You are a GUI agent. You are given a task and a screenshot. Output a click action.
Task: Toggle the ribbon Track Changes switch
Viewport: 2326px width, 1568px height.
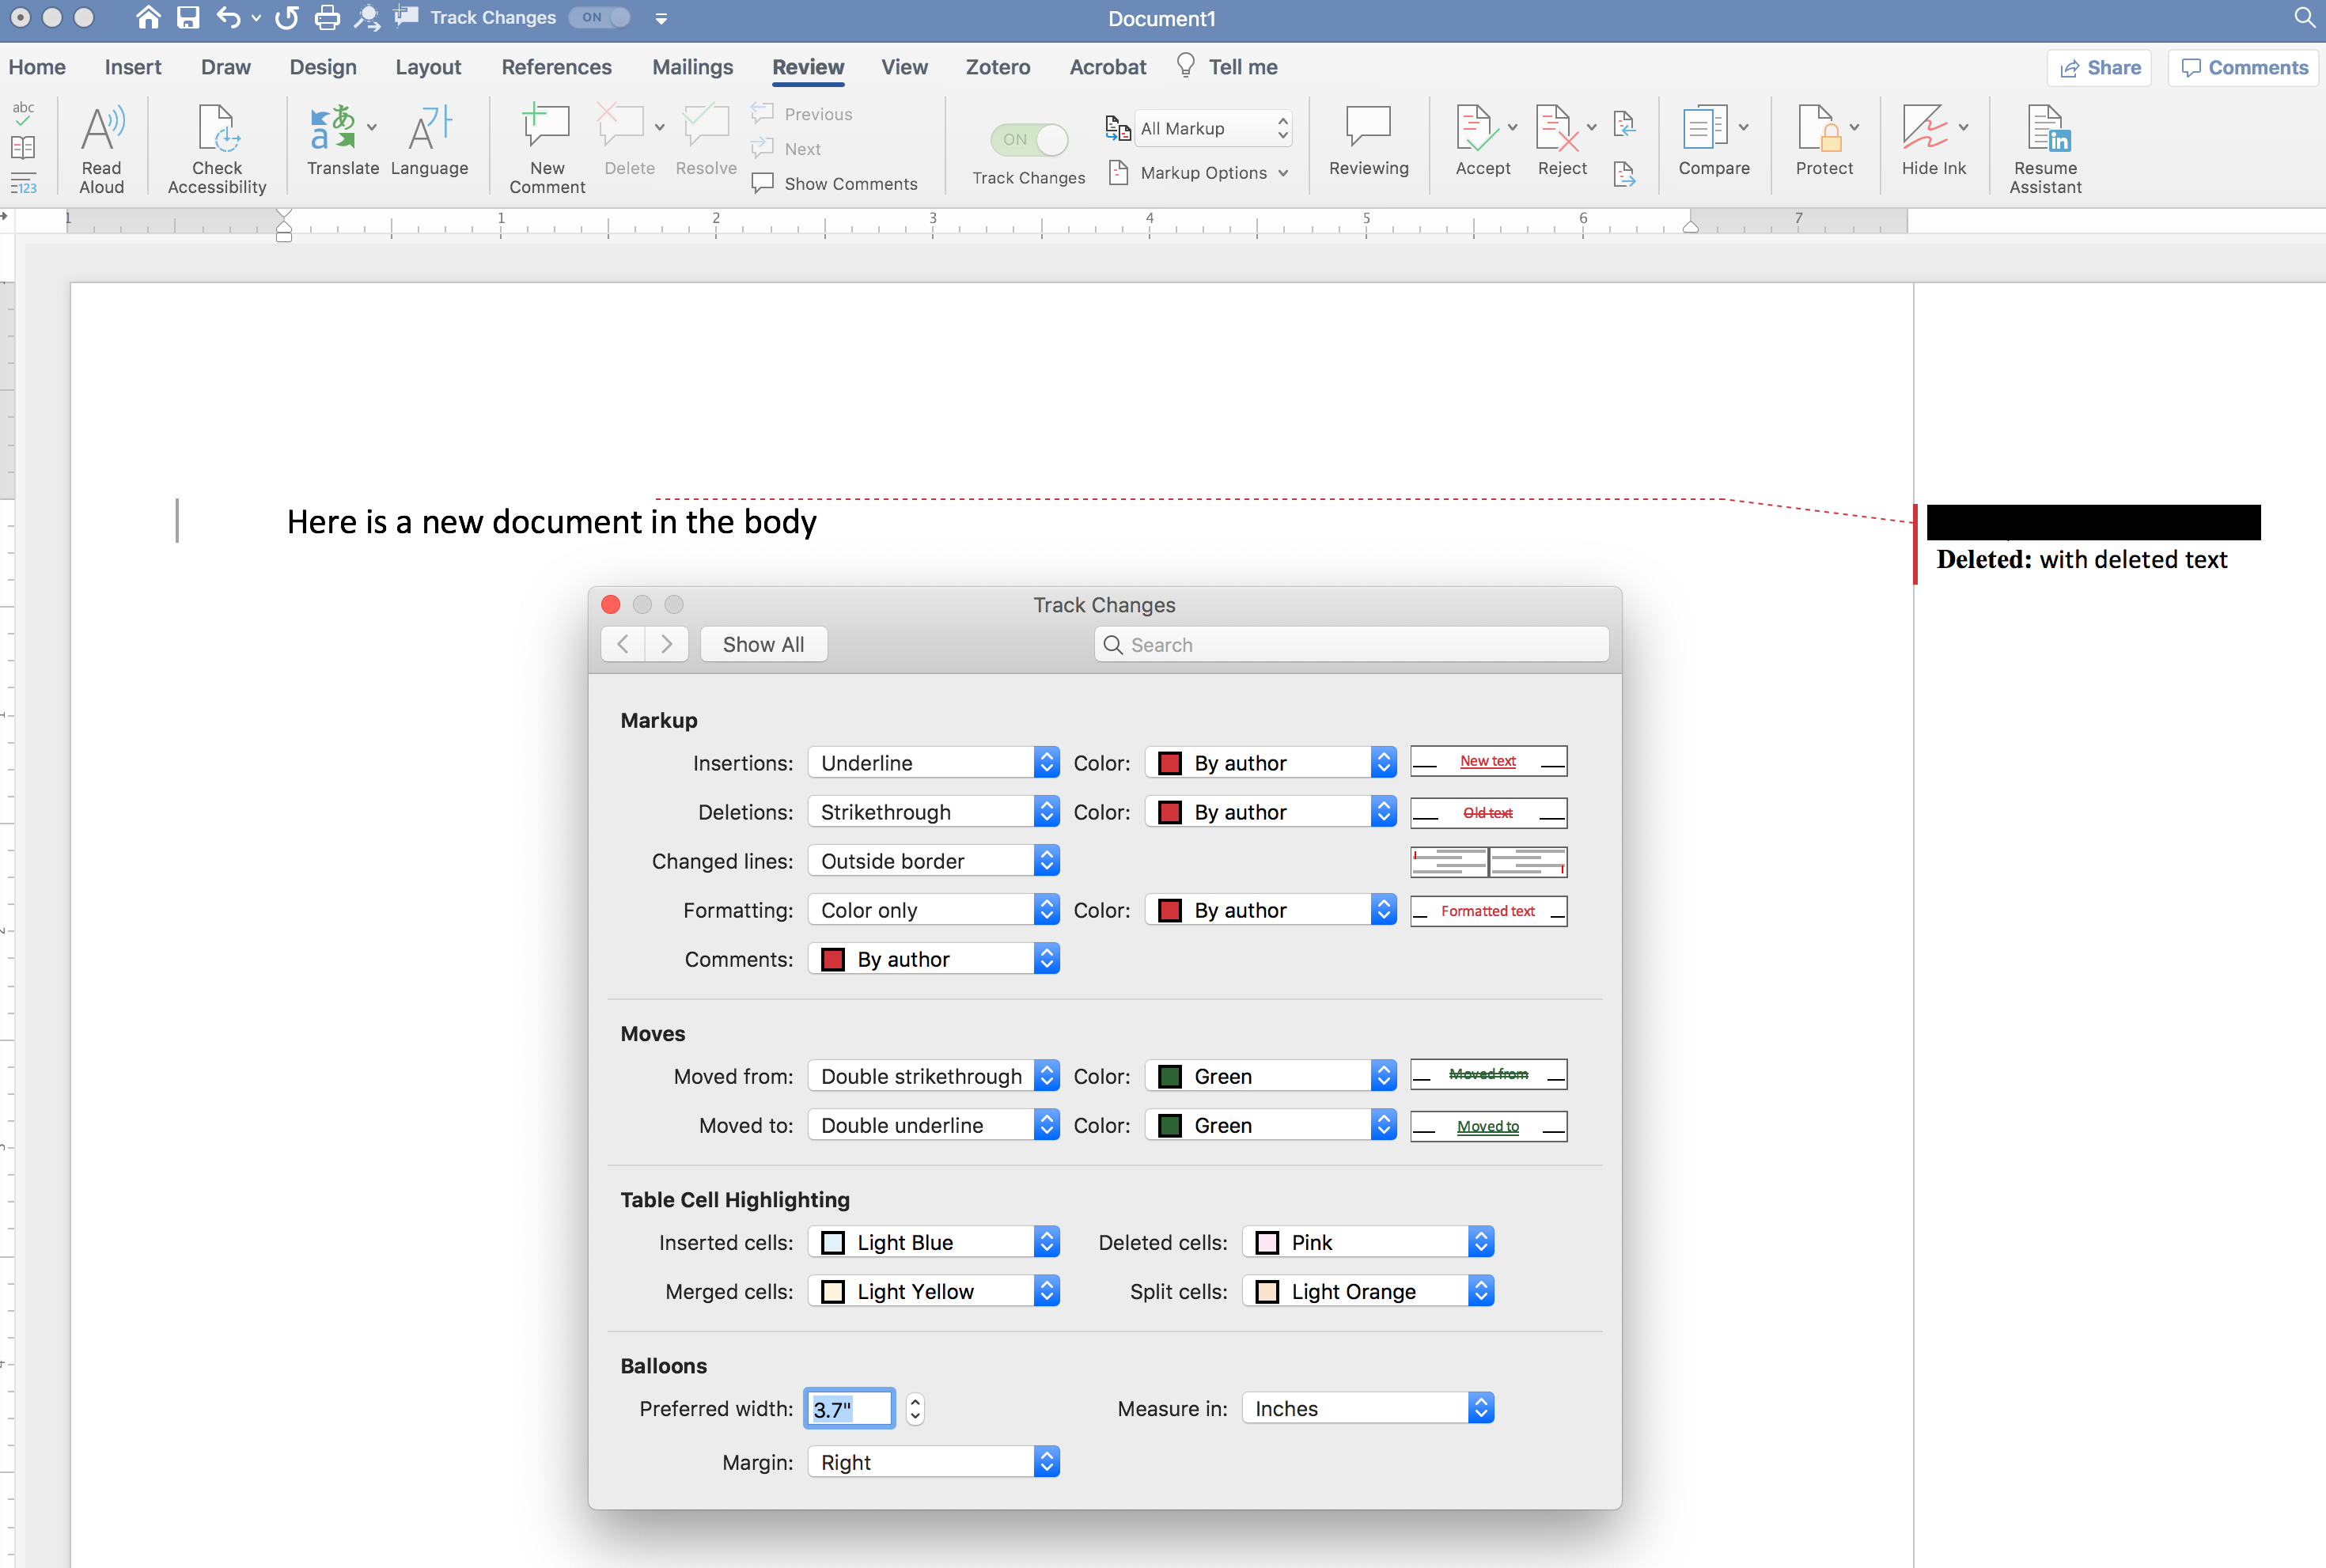(x=1029, y=140)
